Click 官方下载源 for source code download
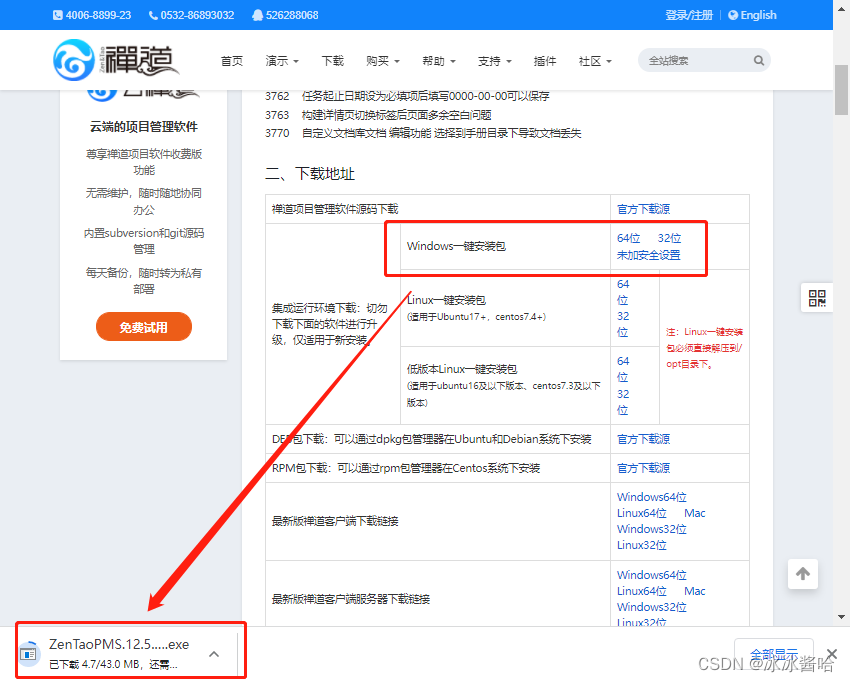850x682 pixels. 643,209
